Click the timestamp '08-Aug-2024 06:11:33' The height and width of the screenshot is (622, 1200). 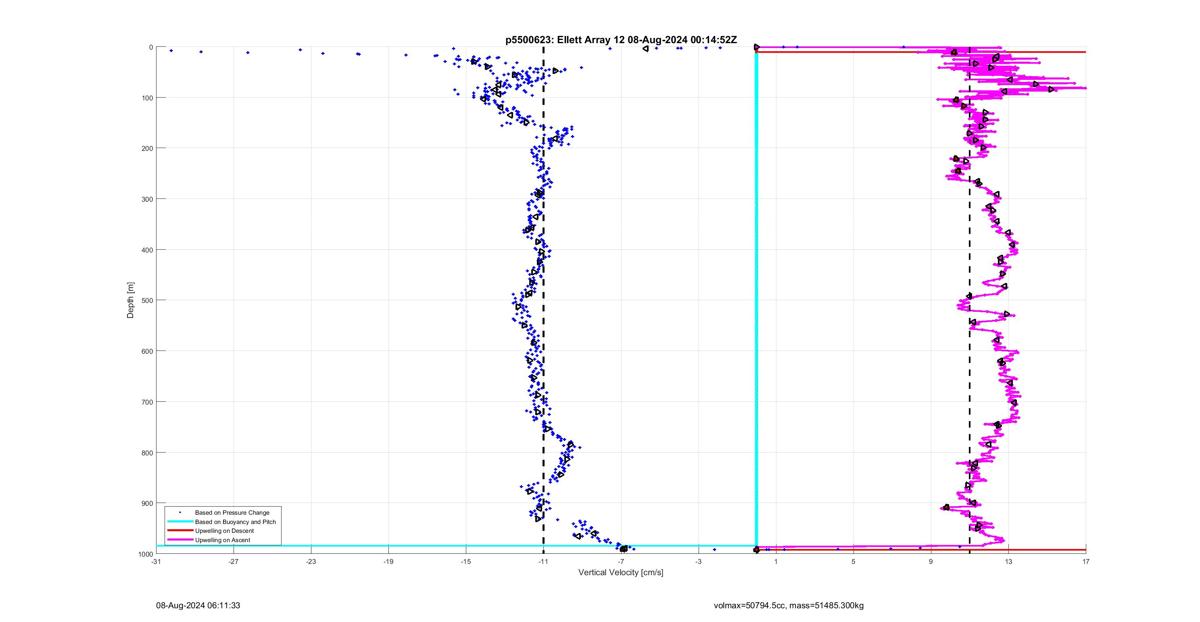[198, 605]
